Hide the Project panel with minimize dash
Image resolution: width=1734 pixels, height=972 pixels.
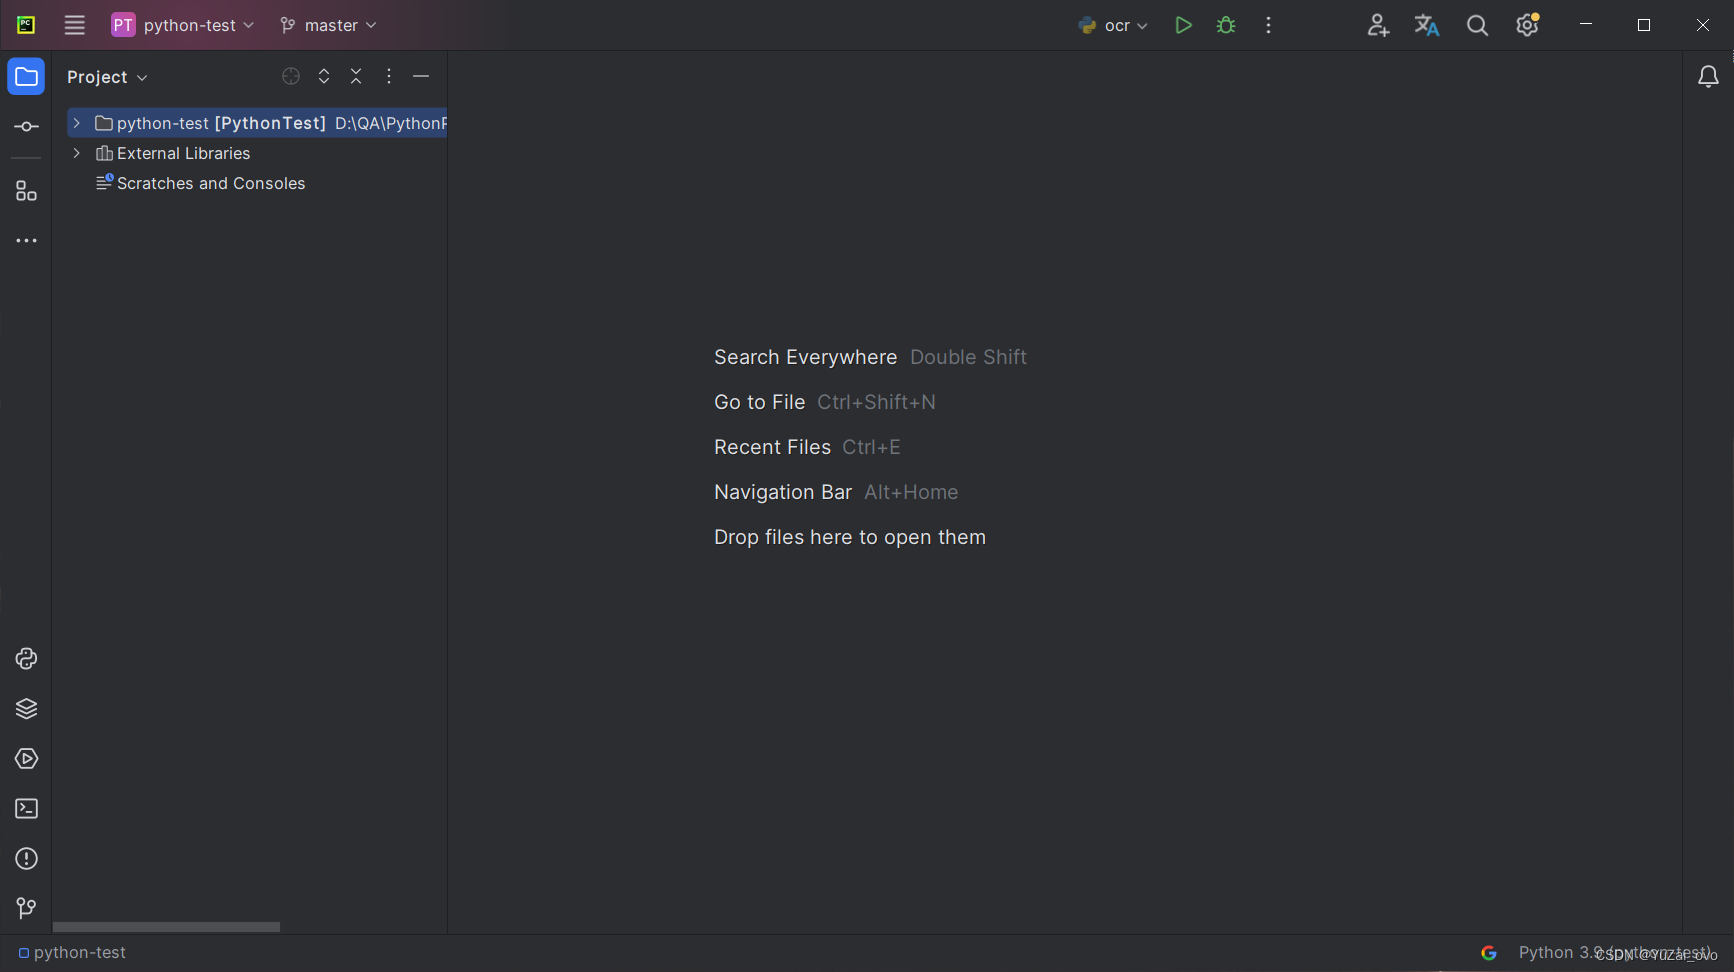click(x=421, y=77)
